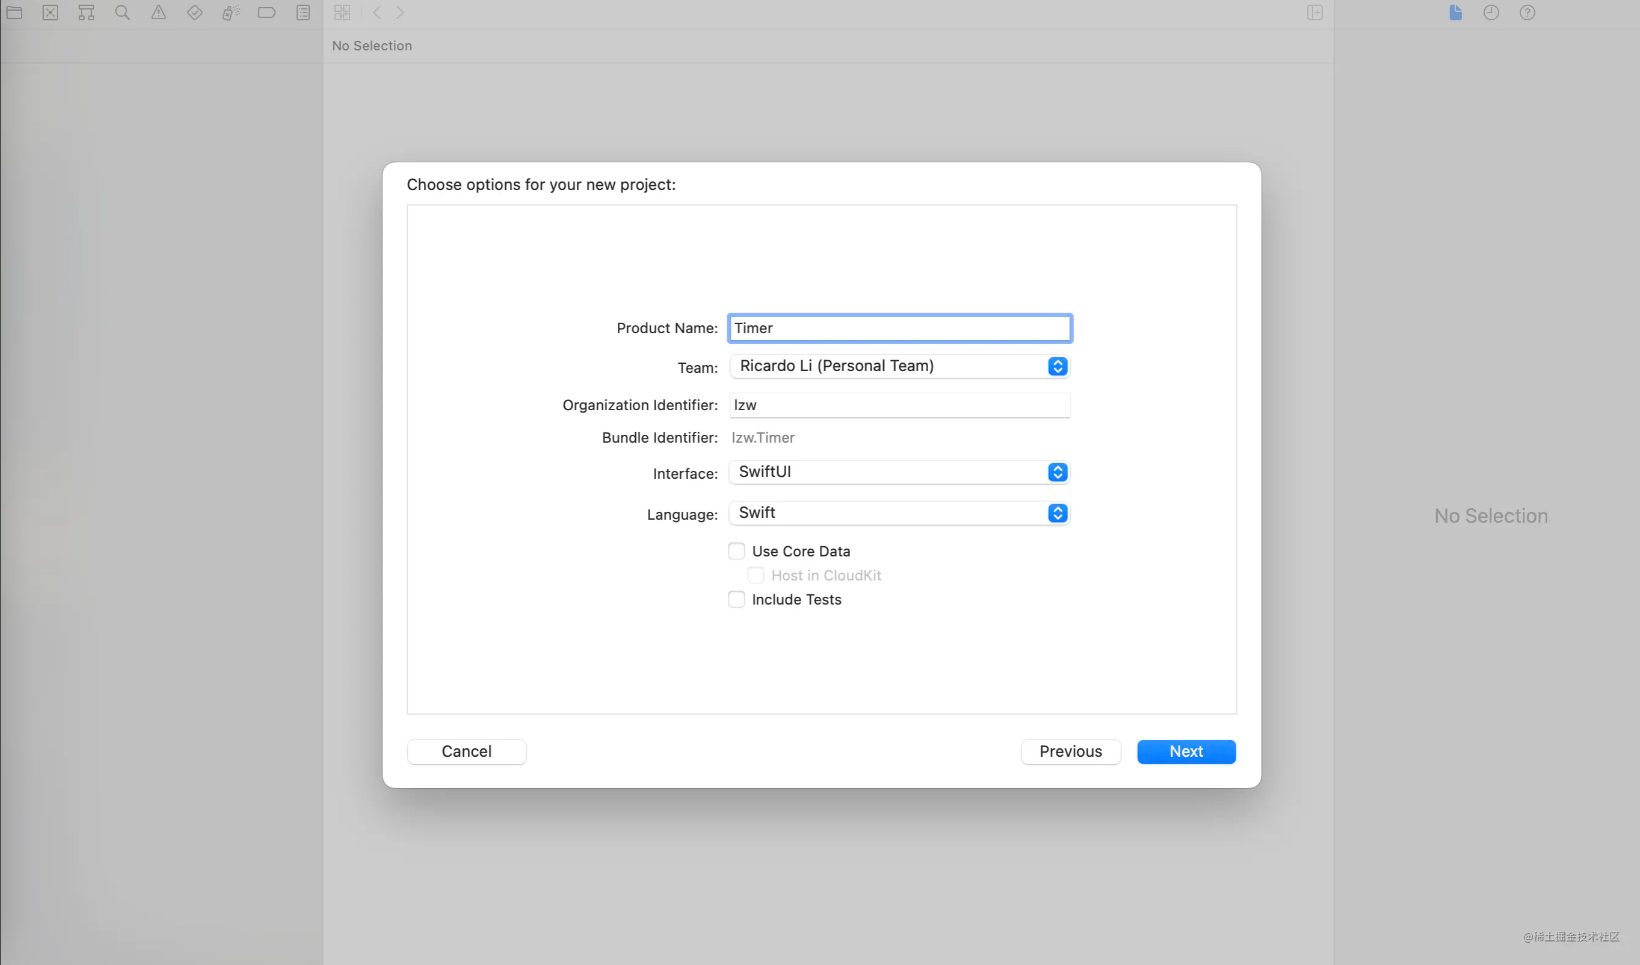Open the Report navigator list icon

[x=303, y=13]
